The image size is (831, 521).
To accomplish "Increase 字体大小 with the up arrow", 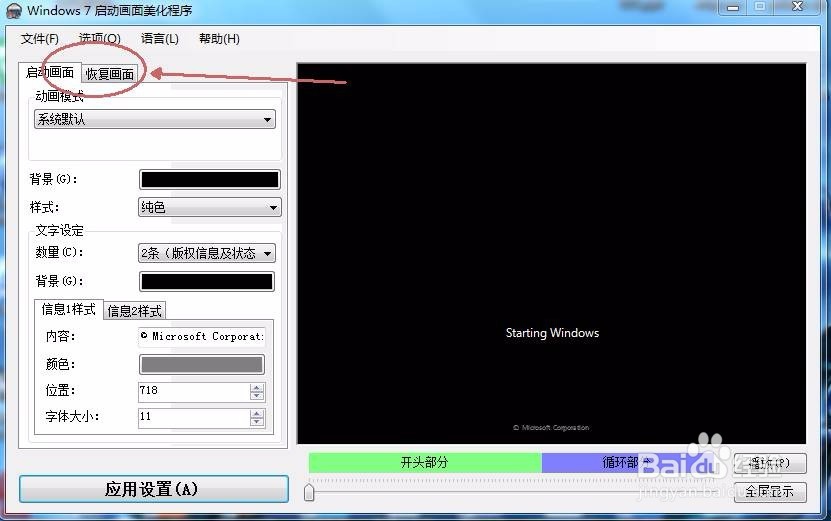I will pyautogui.click(x=257, y=413).
